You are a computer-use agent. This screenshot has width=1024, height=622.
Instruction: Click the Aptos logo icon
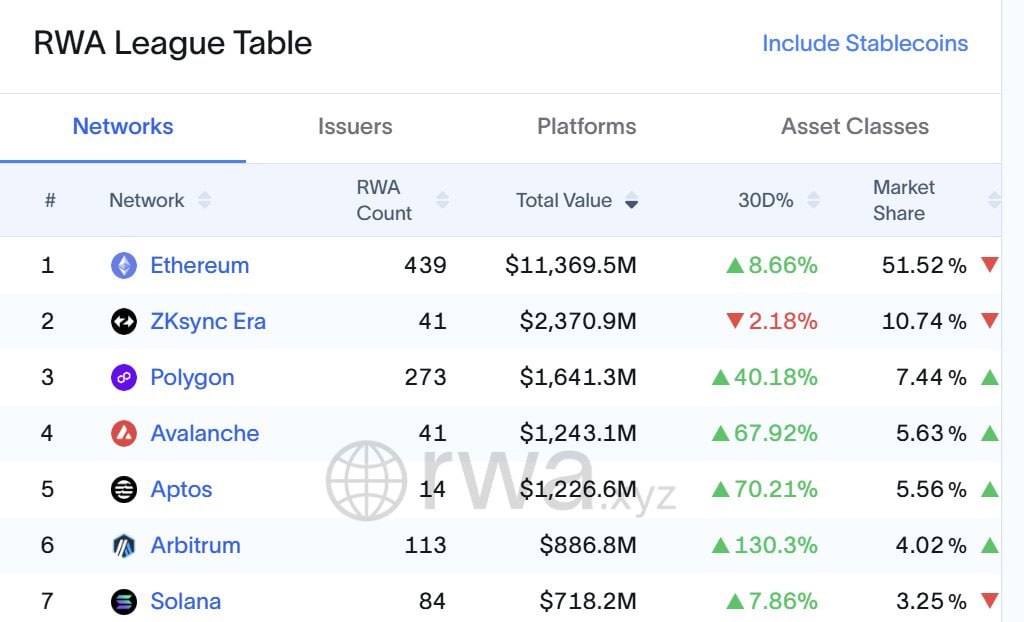point(123,489)
